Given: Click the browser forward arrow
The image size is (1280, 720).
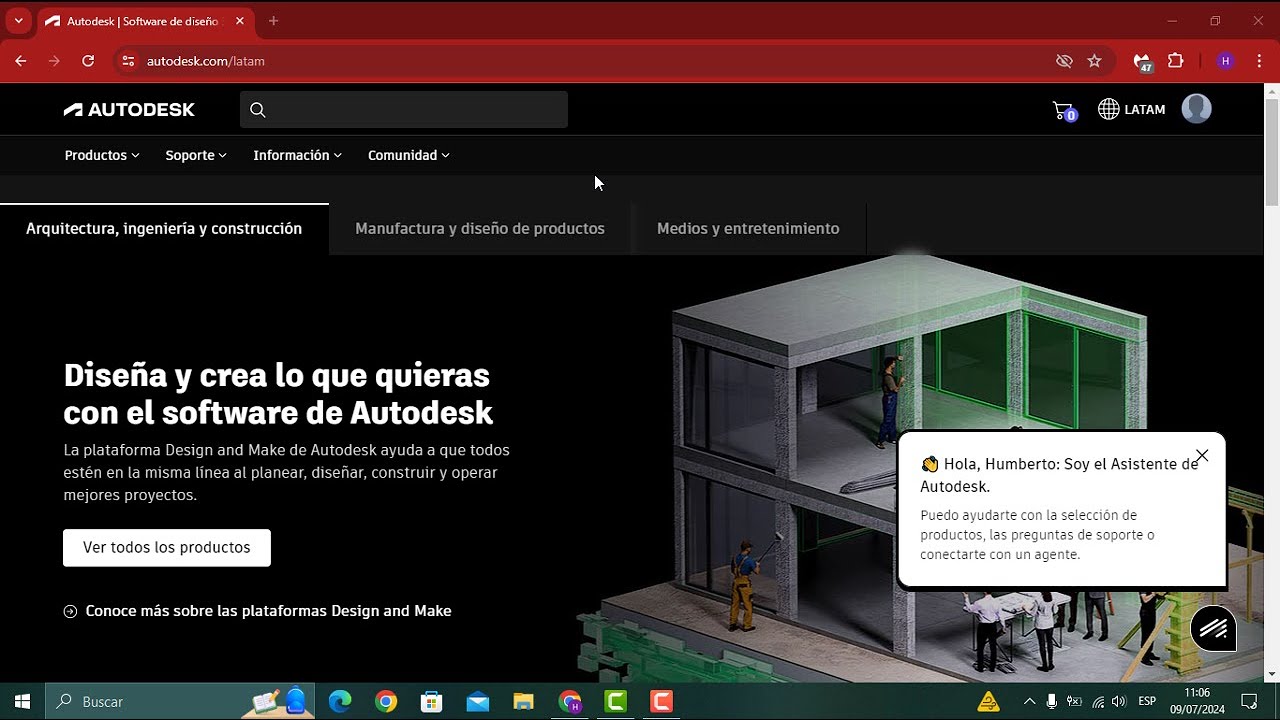Looking at the screenshot, I should [54, 61].
